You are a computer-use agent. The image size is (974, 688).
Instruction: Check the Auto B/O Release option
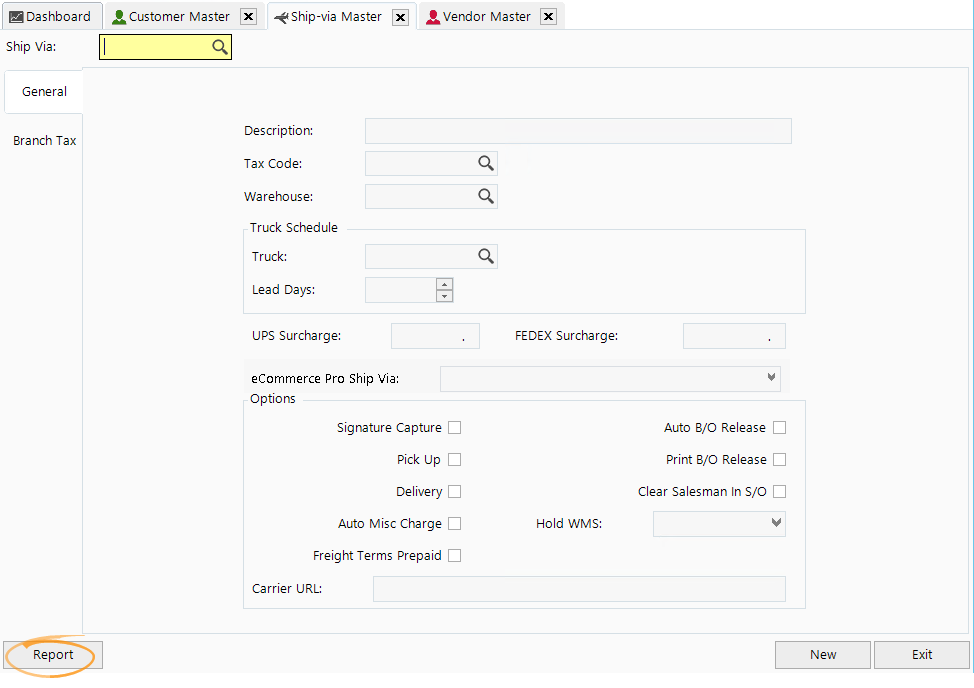779,427
